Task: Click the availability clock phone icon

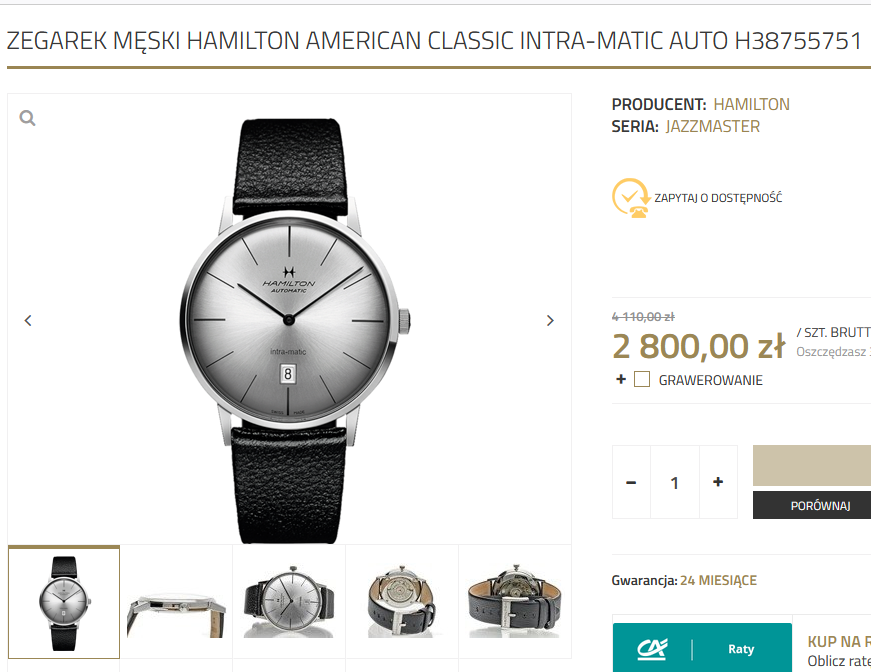Action: (x=630, y=198)
